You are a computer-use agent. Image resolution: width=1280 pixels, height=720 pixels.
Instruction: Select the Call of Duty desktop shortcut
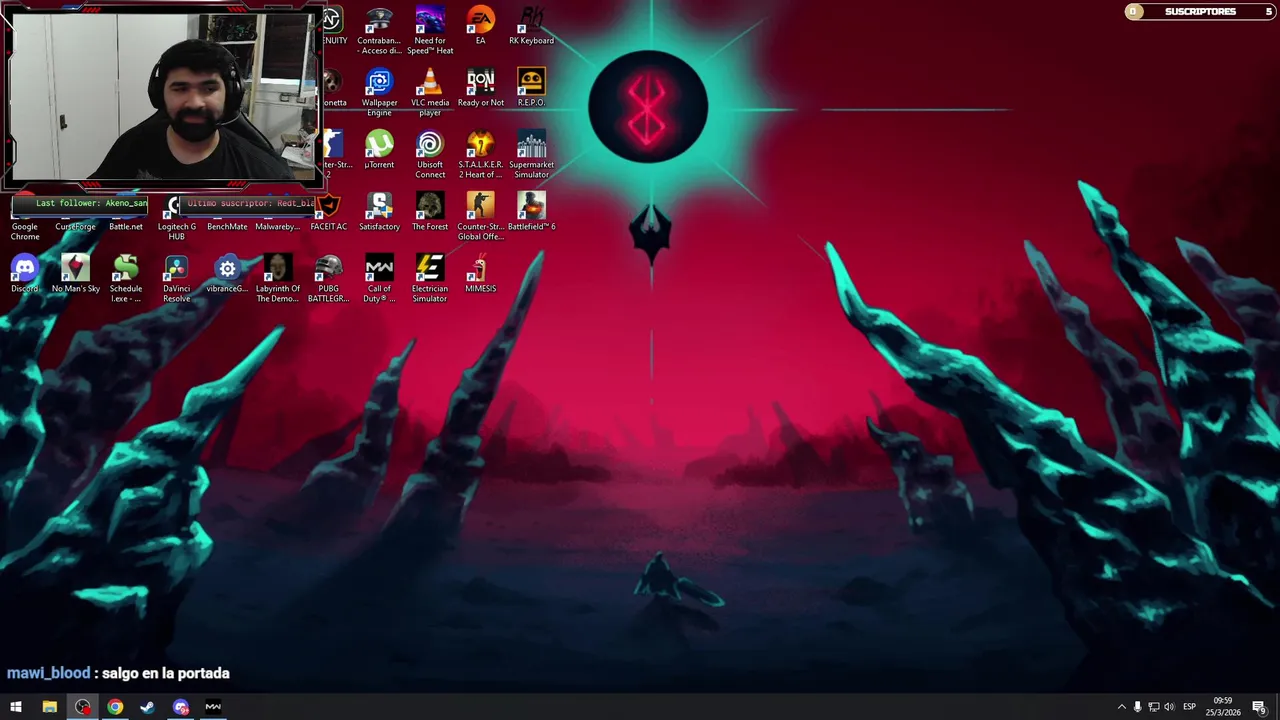(x=379, y=278)
